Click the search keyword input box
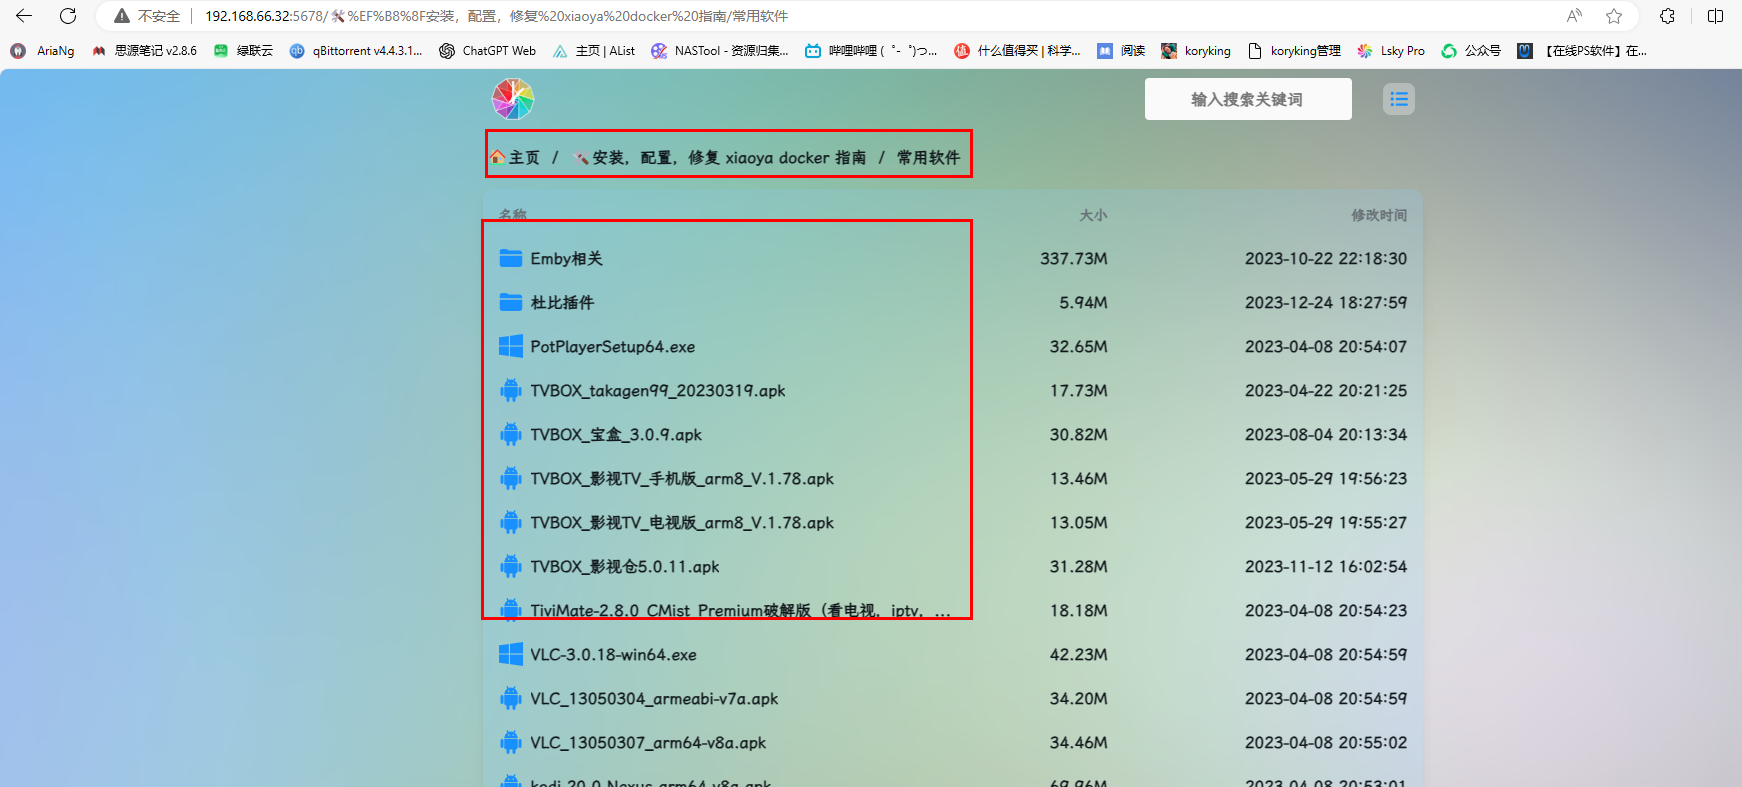Image resolution: width=1742 pixels, height=787 pixels. (x=1247, y=99)
